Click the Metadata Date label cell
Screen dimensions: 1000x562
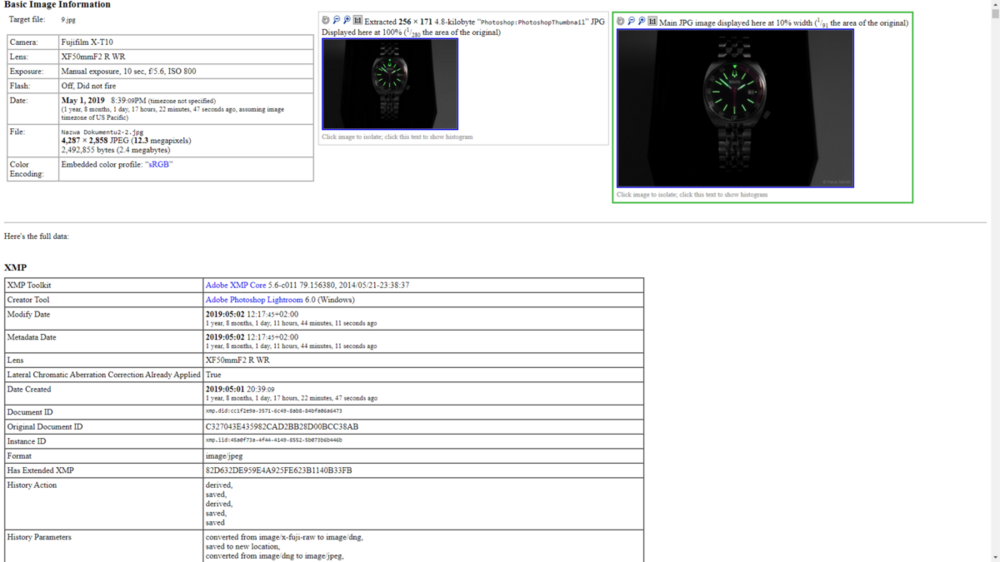point(104,341)
